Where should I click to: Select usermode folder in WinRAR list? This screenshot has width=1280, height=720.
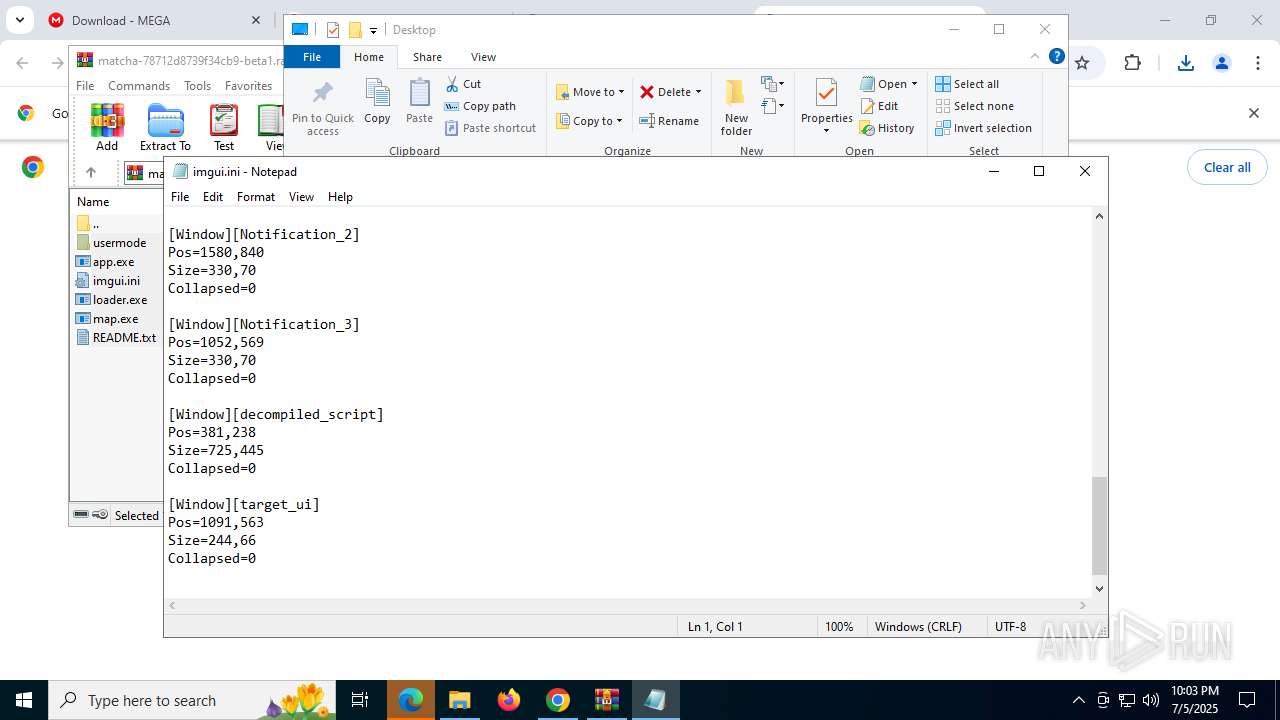[x=119, y=243]
